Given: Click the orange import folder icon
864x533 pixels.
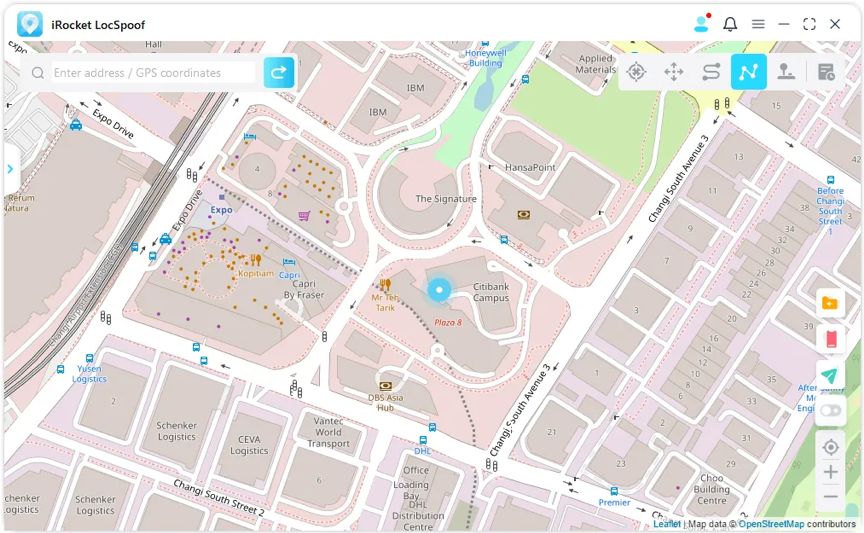Looking at the screenshot, I should coord(830,304).
